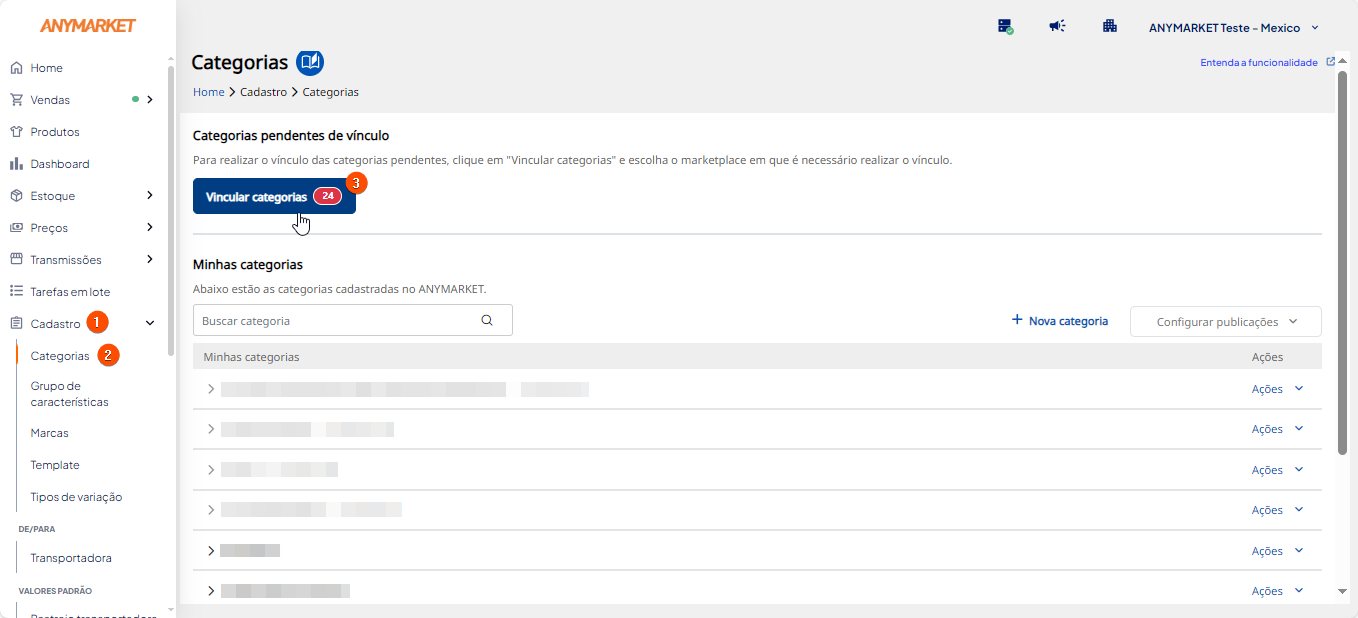
Task: Open the blue book help icon beside Categorias
Action: point(310,62)
